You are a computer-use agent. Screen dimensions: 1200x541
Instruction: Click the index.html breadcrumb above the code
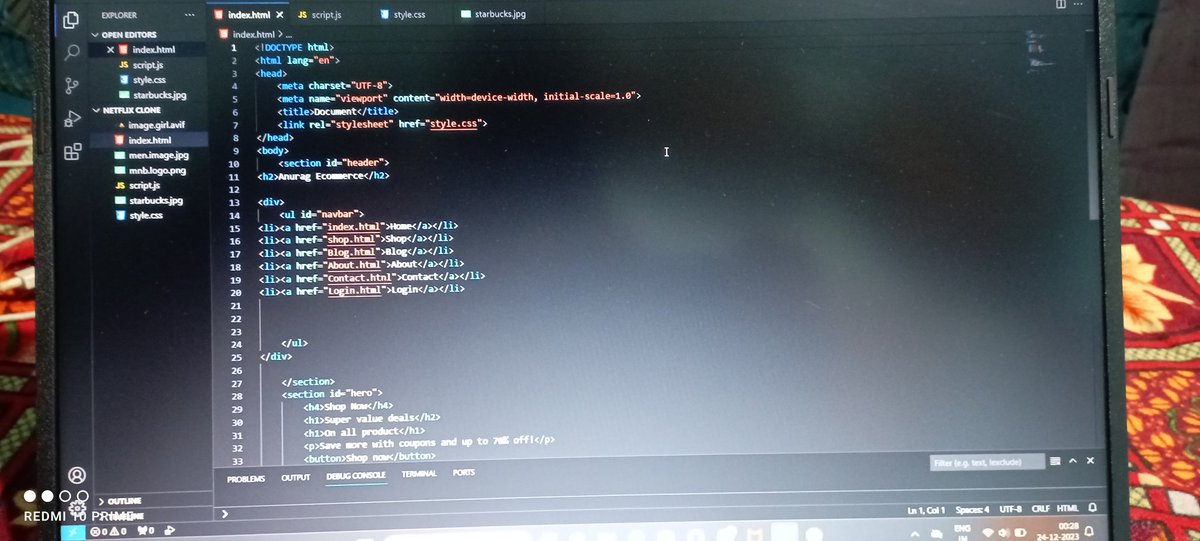252,34
